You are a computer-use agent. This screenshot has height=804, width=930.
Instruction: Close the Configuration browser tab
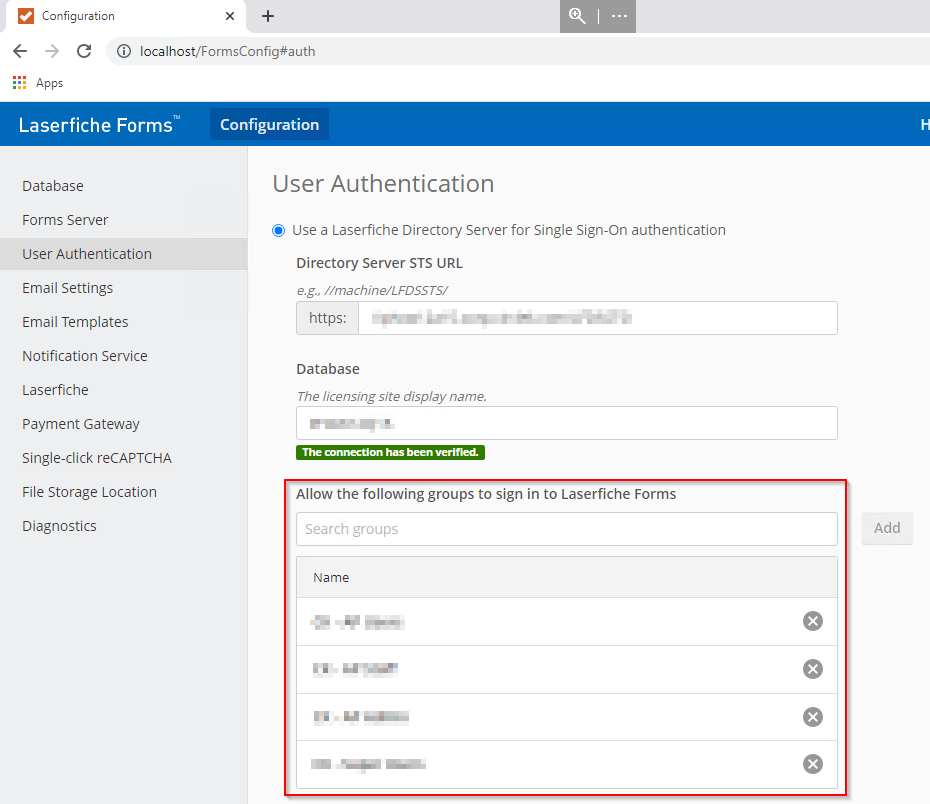(x=230, y=16)
